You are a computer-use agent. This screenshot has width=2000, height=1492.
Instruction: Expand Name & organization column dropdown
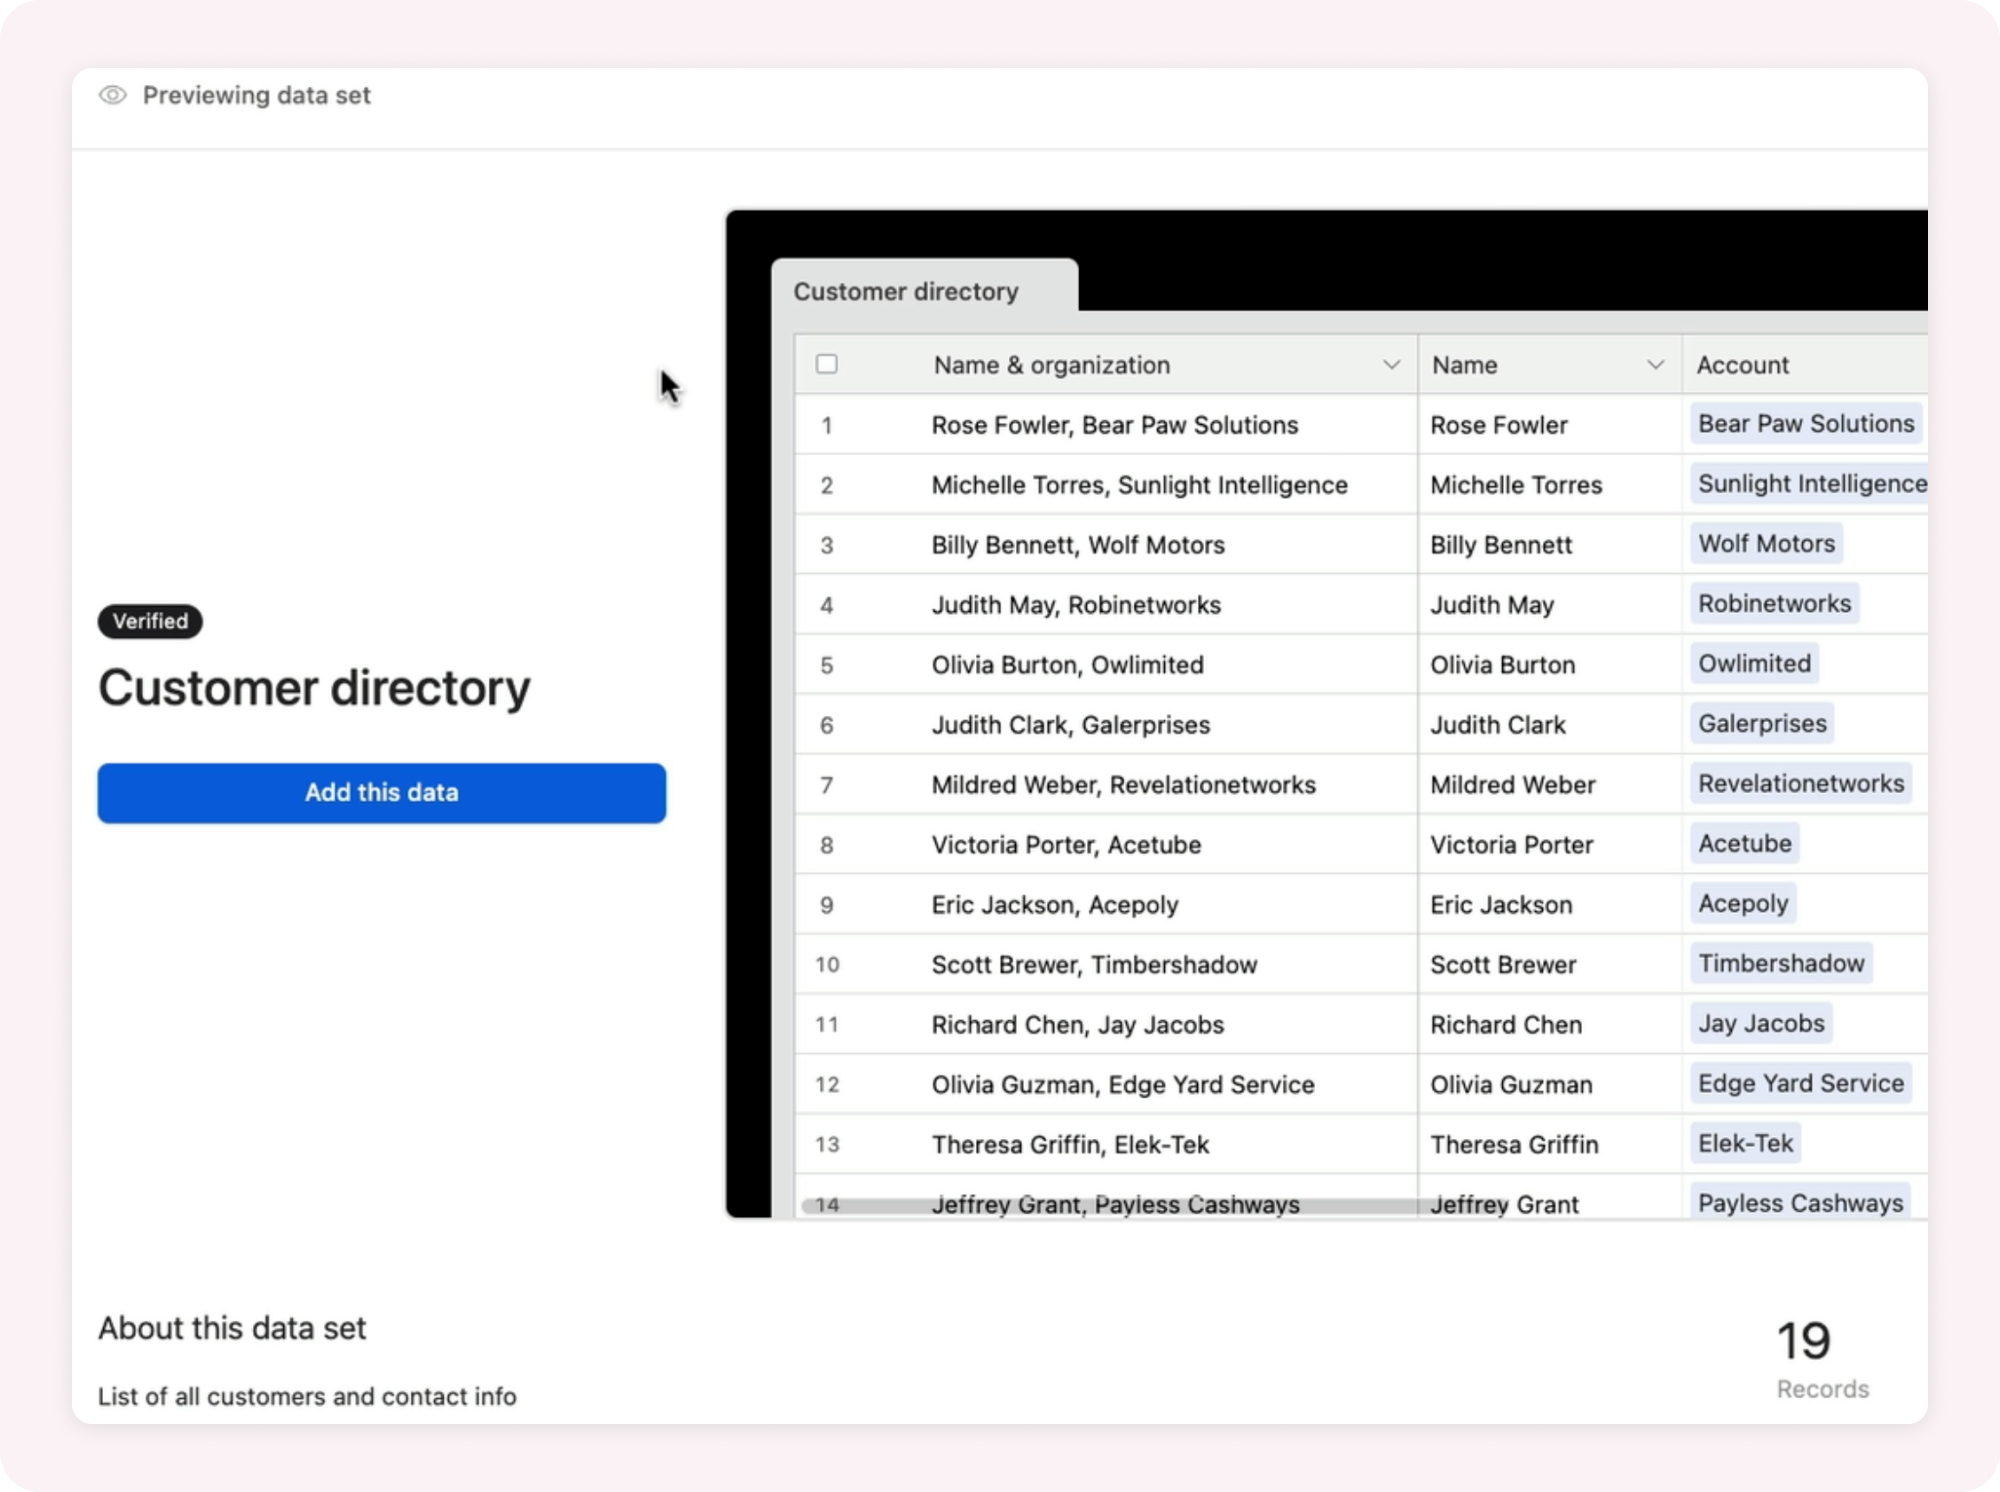pyautogui.click(x=1391, y=365)
